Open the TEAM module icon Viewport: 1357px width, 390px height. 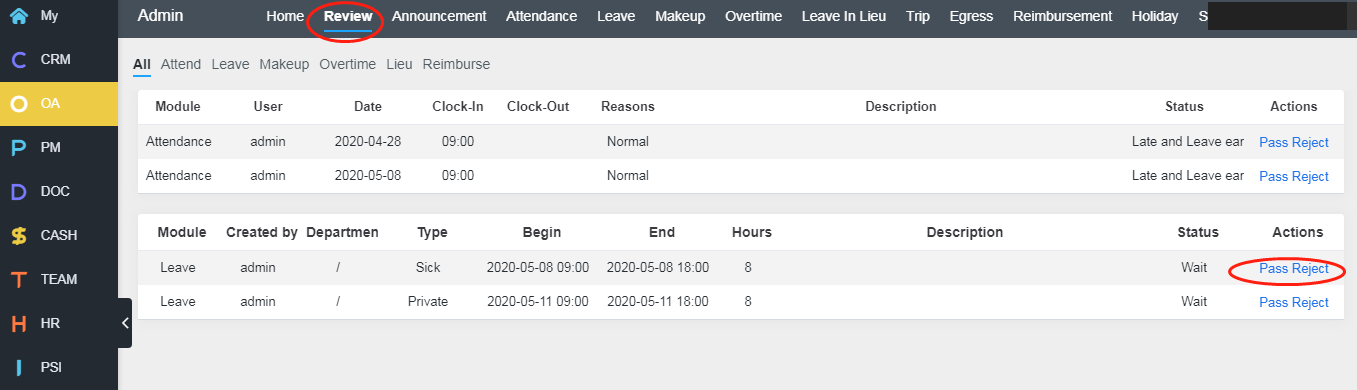click(x=18, y=280)
